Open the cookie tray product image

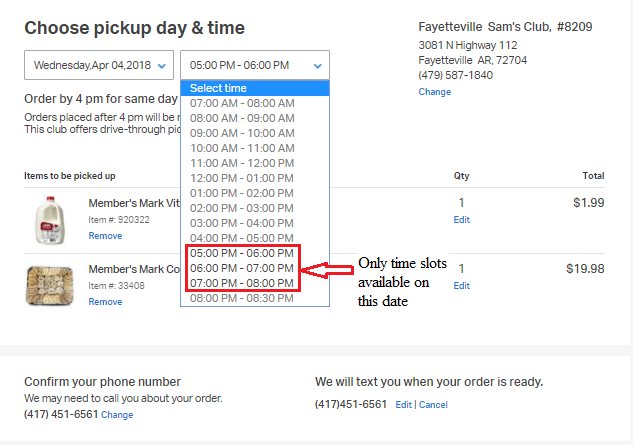pos(48,284)
